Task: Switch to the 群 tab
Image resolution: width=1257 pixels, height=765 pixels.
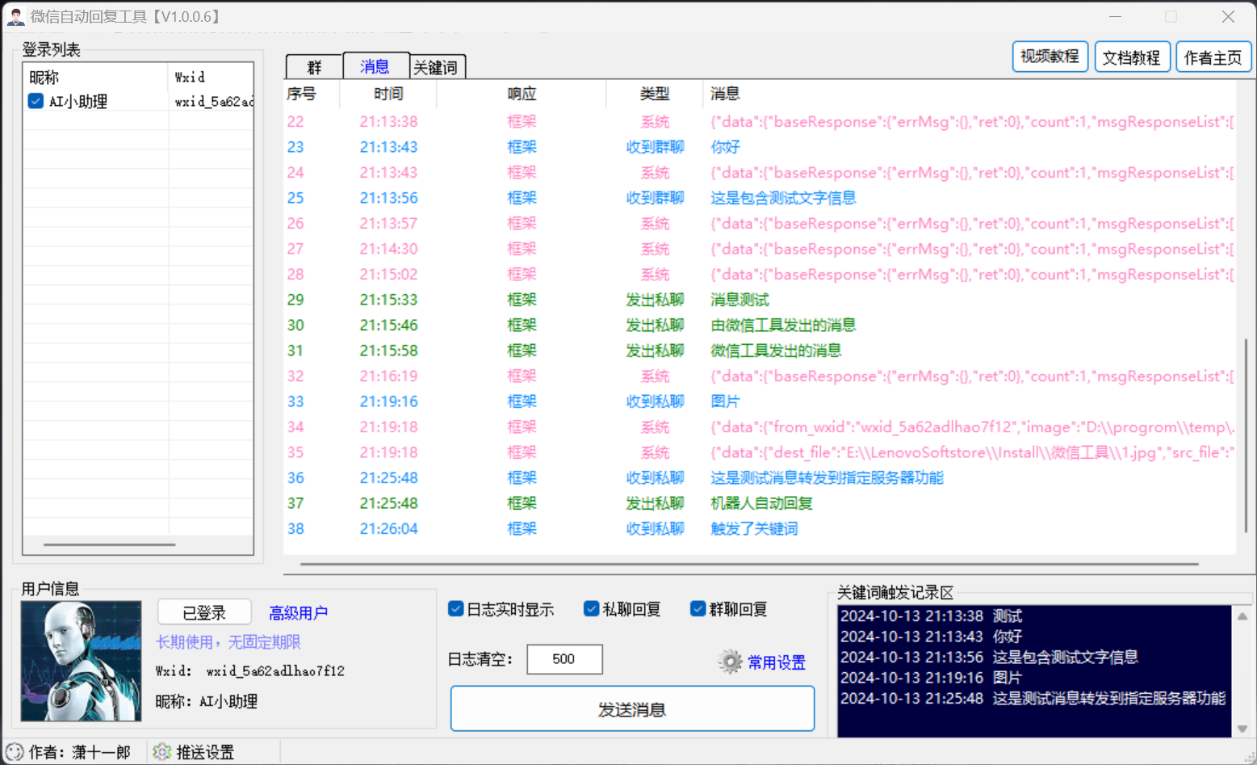Action: click(x=314, y=67)
